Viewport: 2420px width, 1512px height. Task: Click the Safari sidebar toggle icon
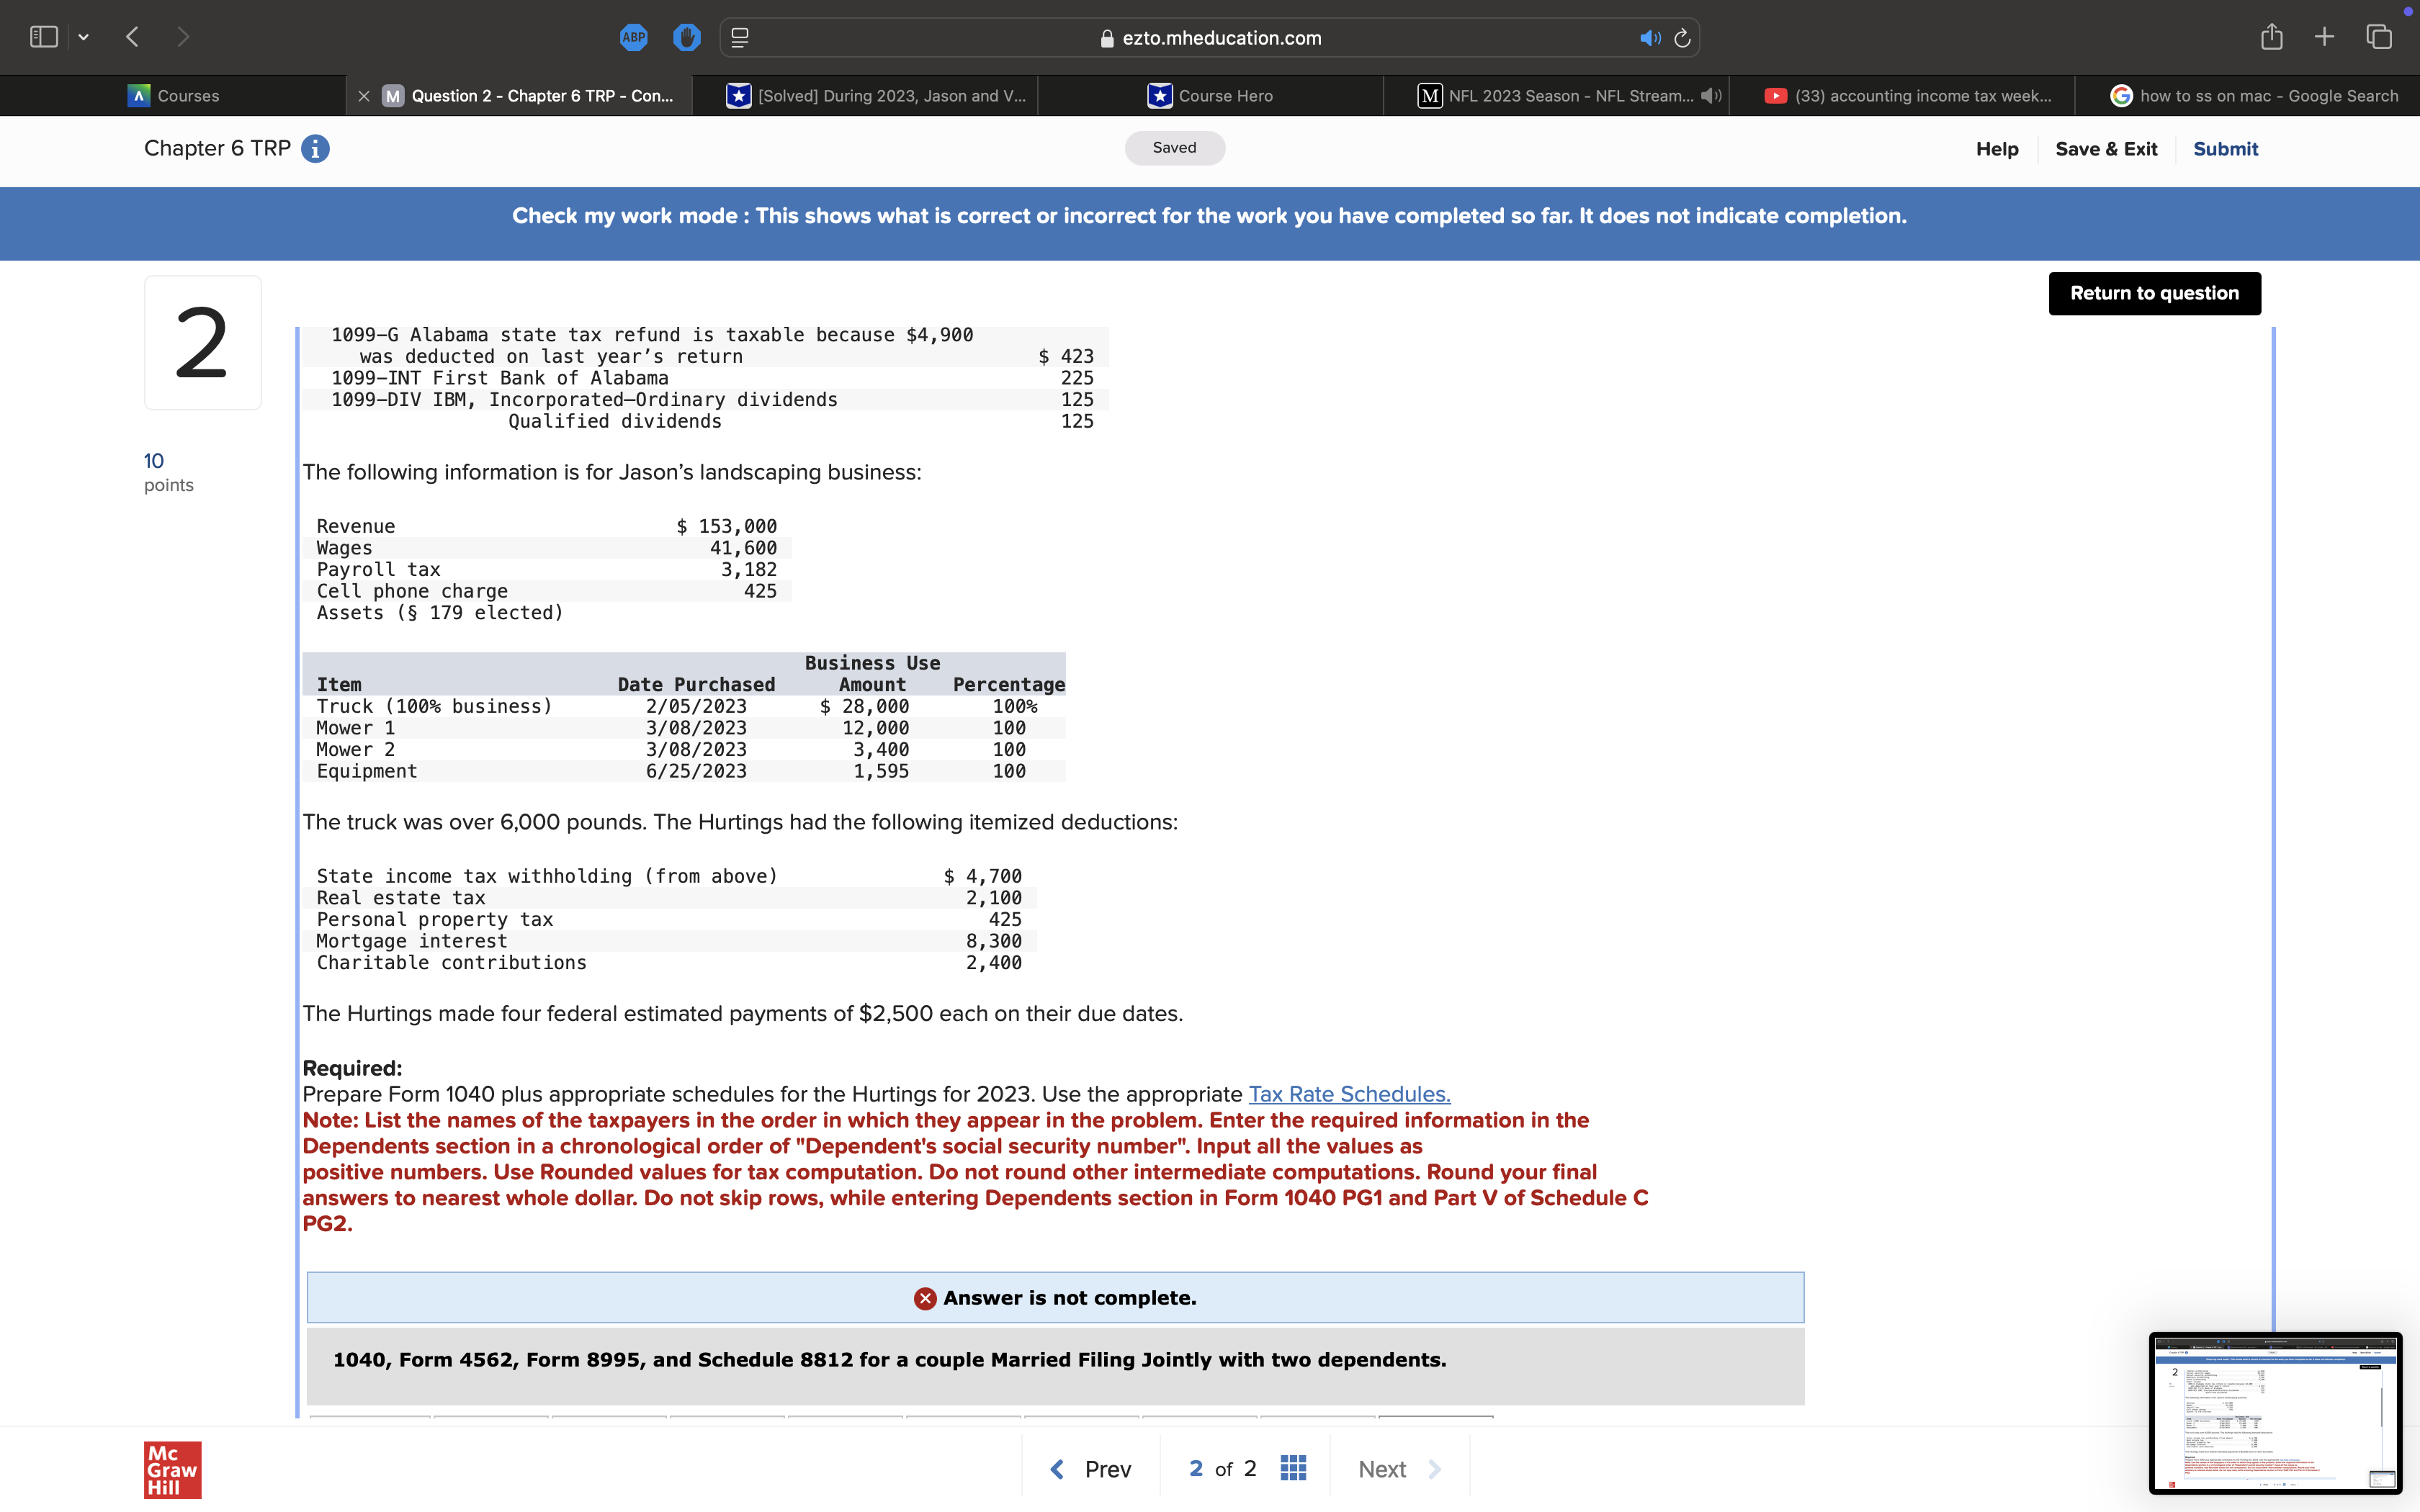[44, 37]
